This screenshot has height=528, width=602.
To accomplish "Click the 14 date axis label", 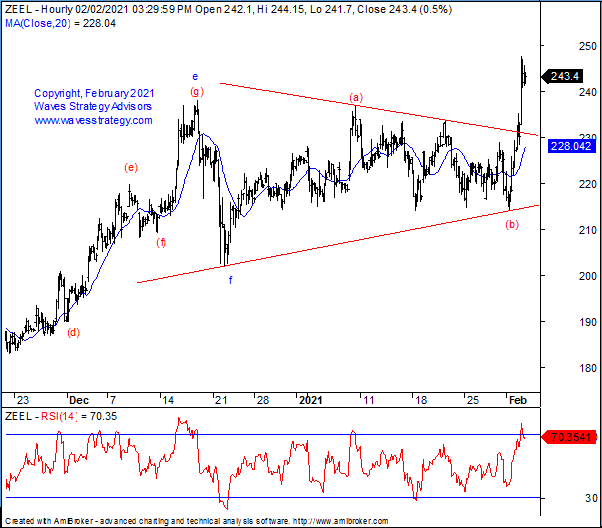I will [168, 401].
